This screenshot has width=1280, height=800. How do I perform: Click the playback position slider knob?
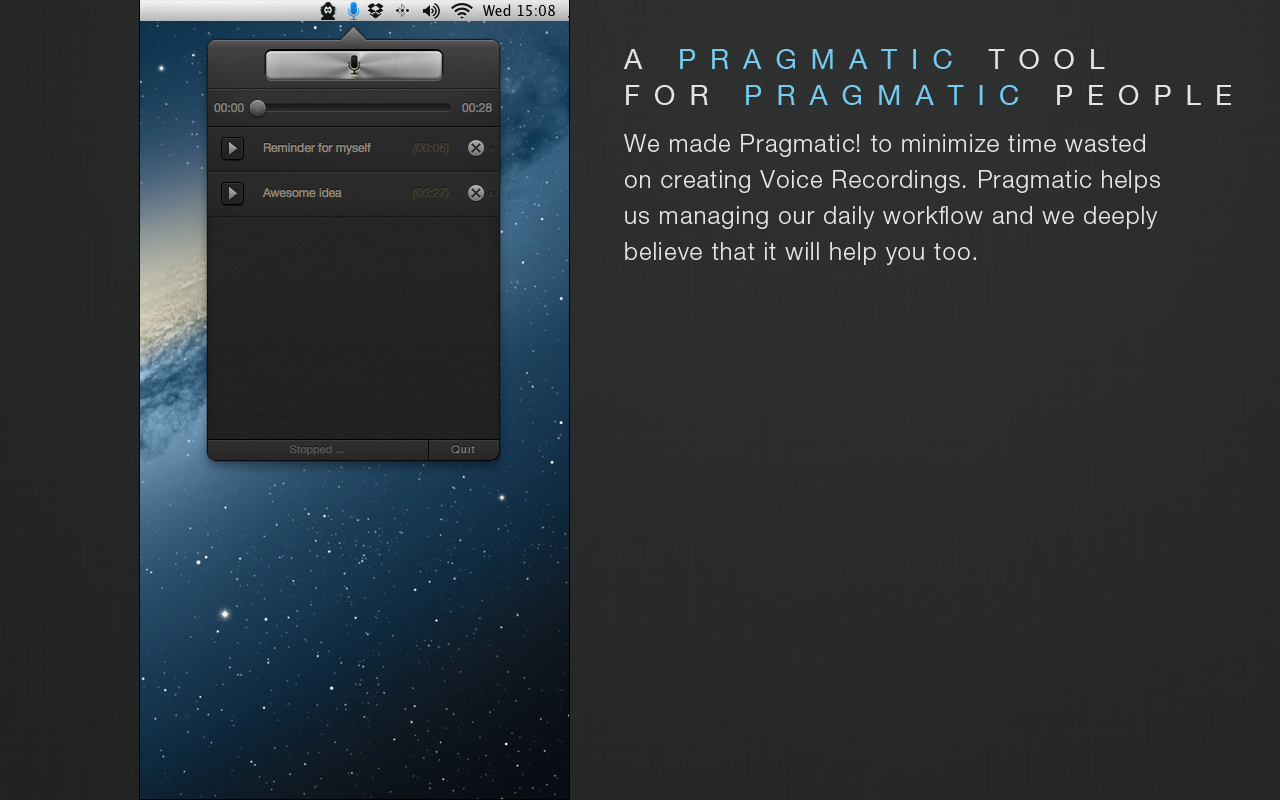click(258, 108)
